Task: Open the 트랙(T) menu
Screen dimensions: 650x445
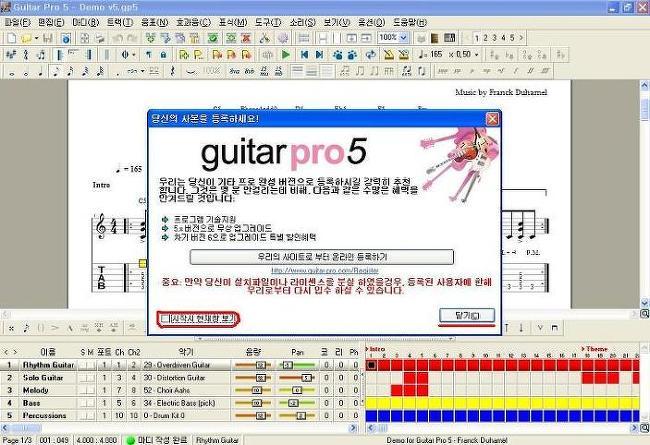Action: click(119, 22)
